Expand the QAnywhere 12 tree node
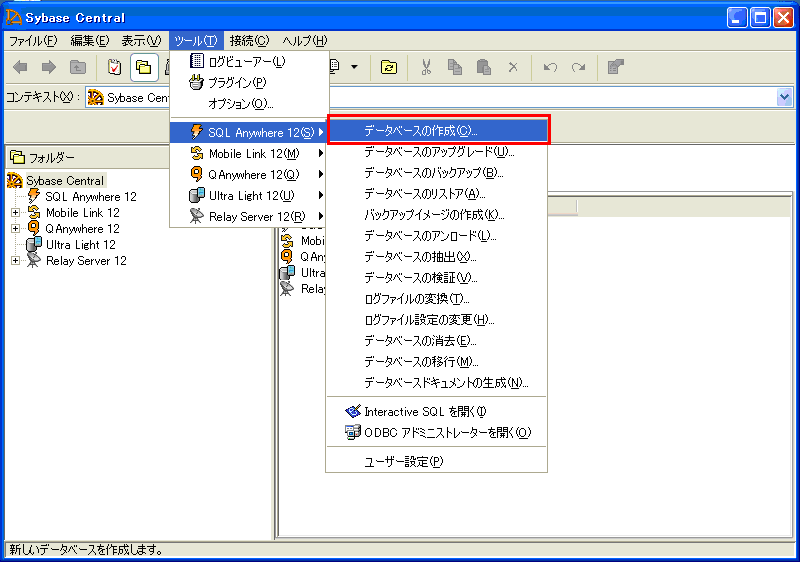Viewport: 800px width, 562px height. (15, 229)
